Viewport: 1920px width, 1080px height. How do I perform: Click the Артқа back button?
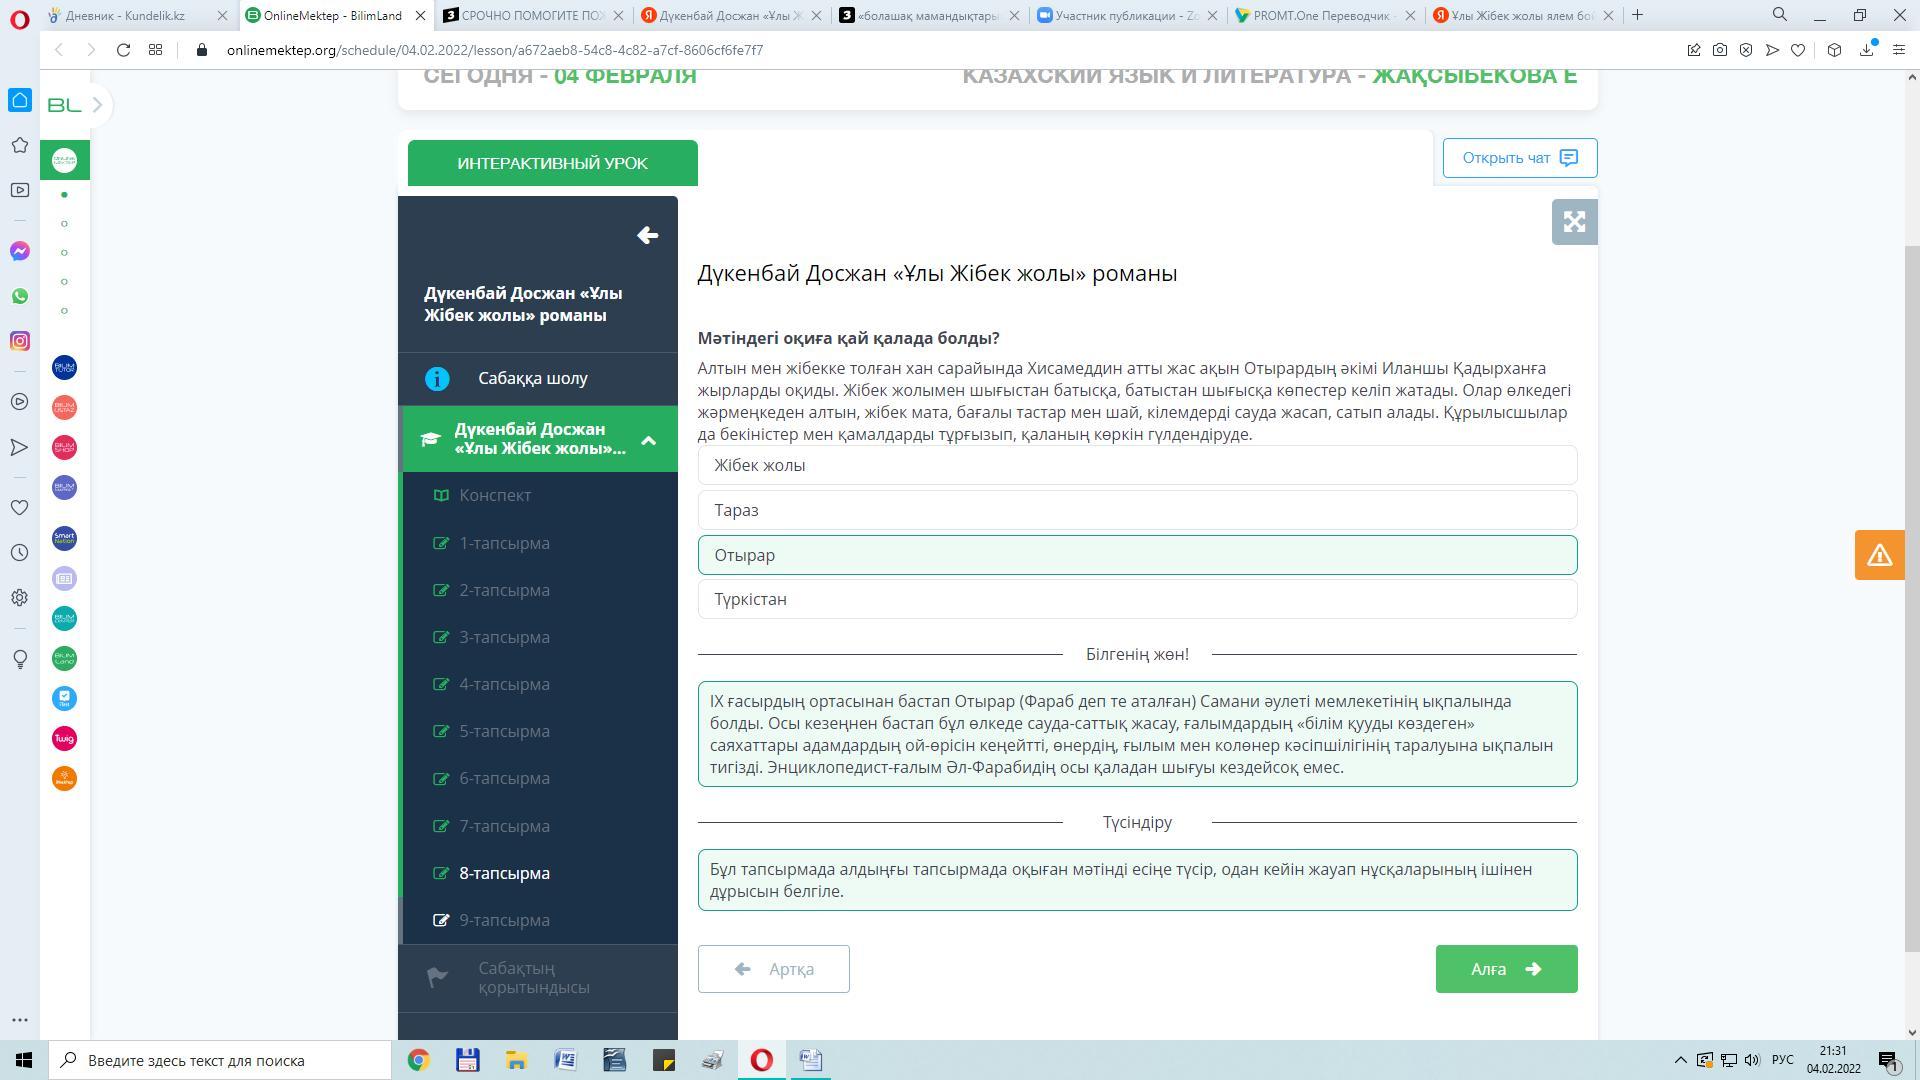tap(774, 969)
